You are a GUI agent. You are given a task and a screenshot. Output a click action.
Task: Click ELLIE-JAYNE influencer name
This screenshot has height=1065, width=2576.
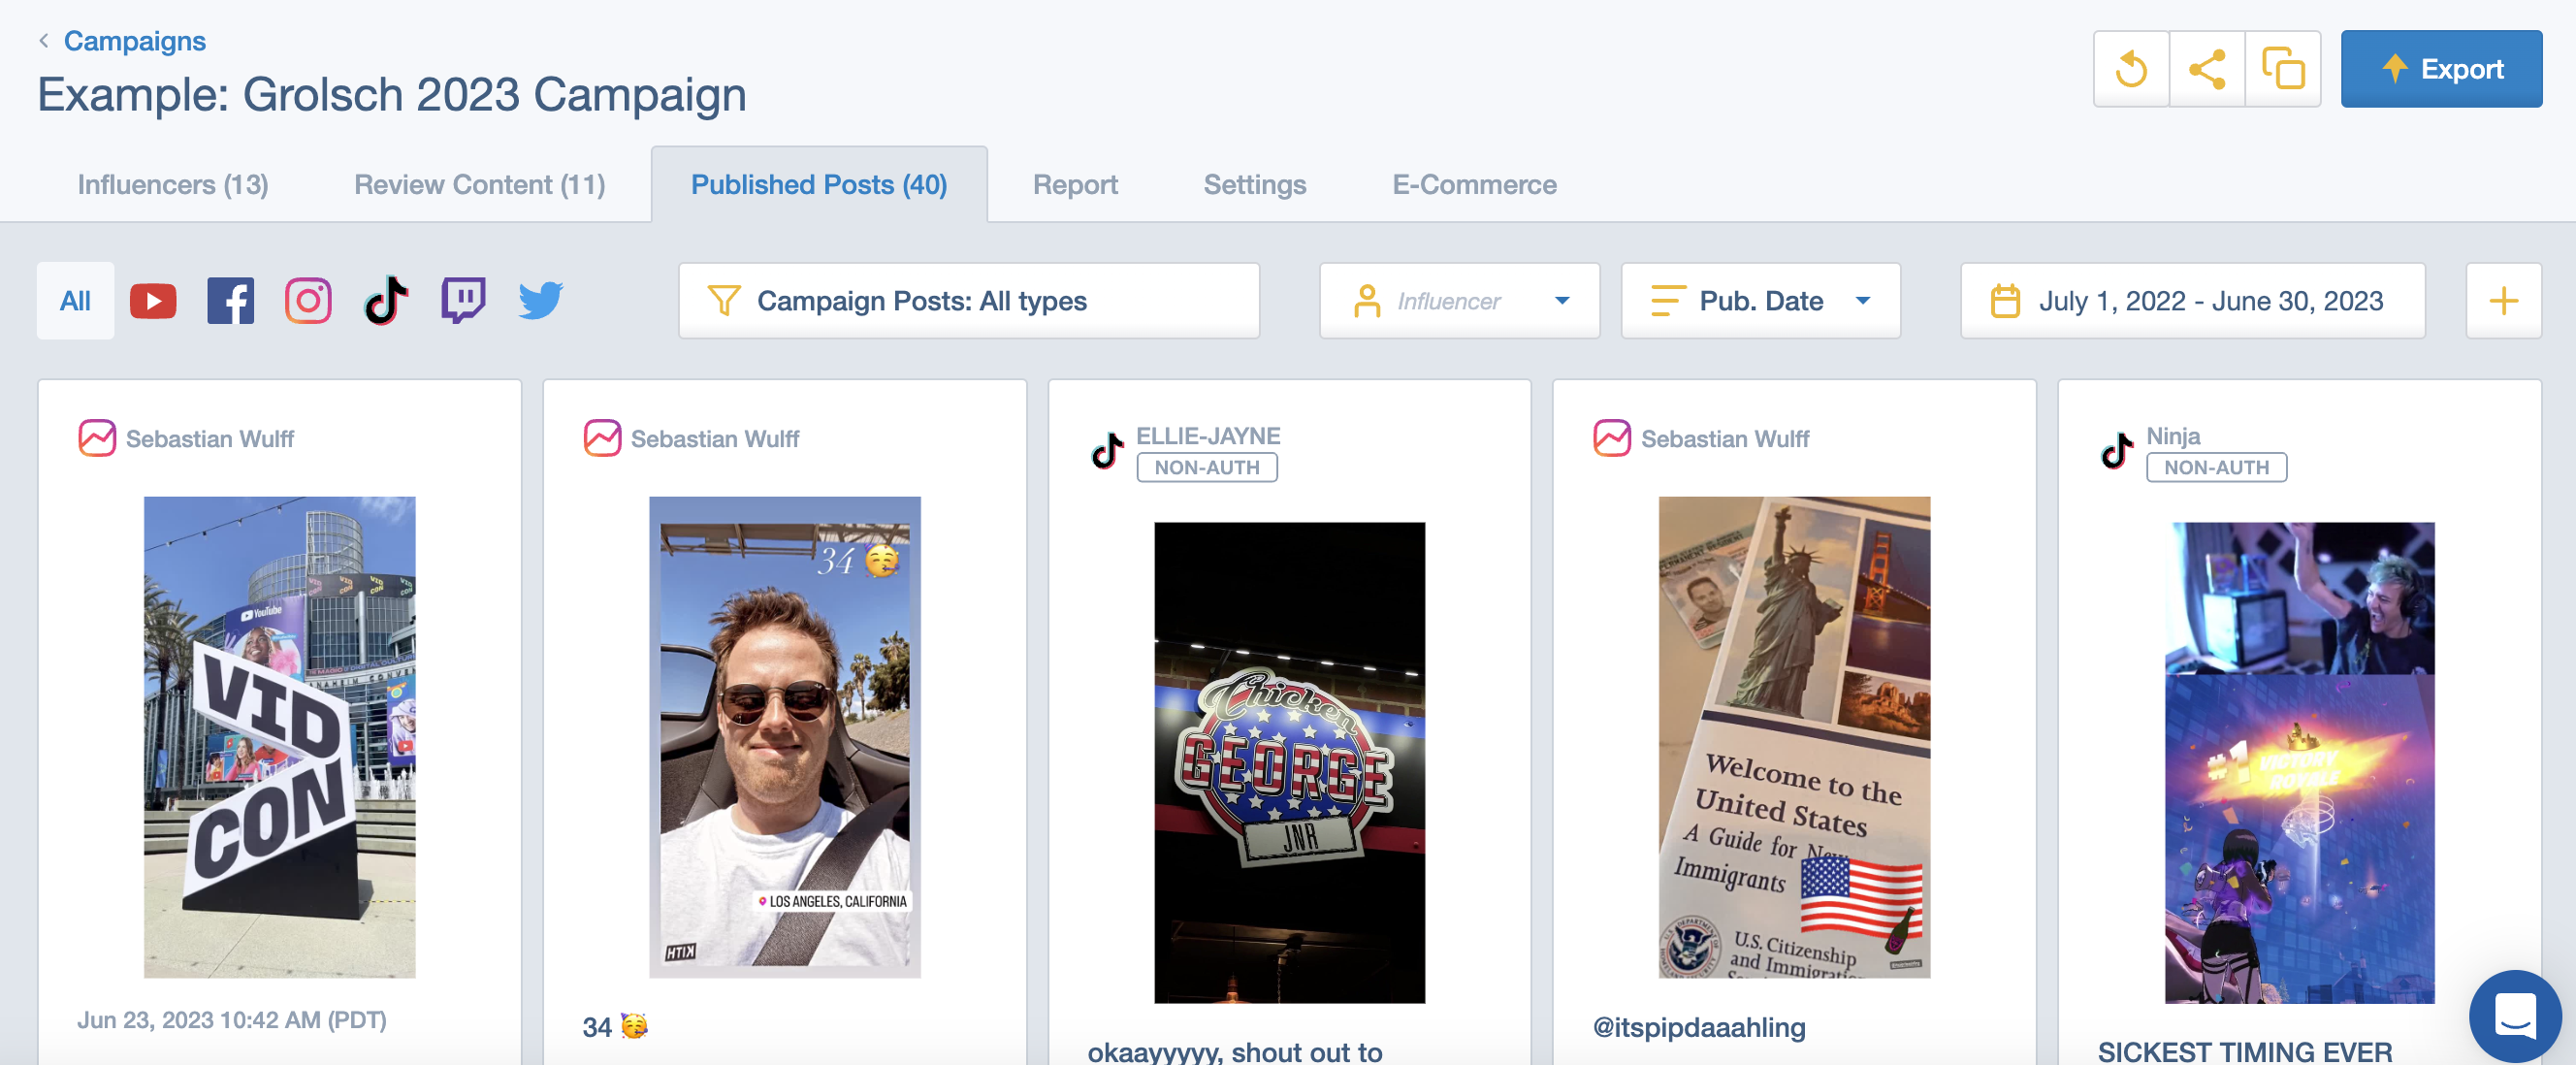(x=1208, y=436)
